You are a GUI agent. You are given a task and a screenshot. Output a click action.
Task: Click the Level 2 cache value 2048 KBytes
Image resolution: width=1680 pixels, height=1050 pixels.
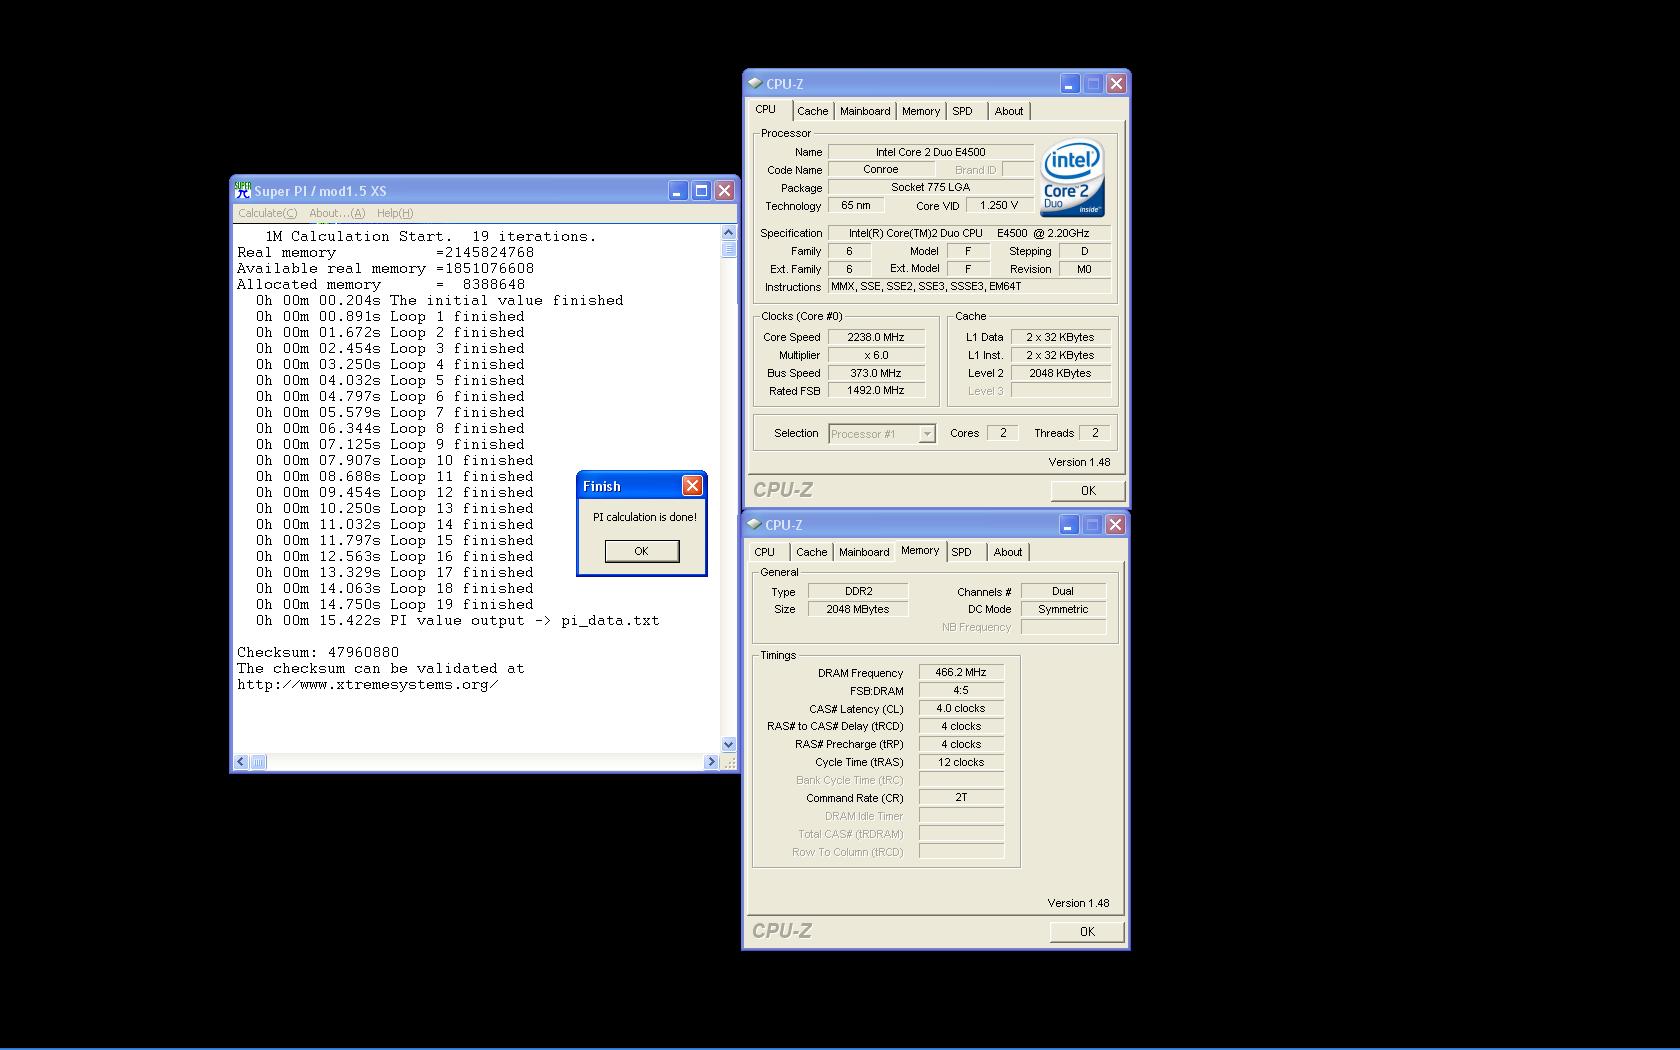click(x=1060, y=373)
